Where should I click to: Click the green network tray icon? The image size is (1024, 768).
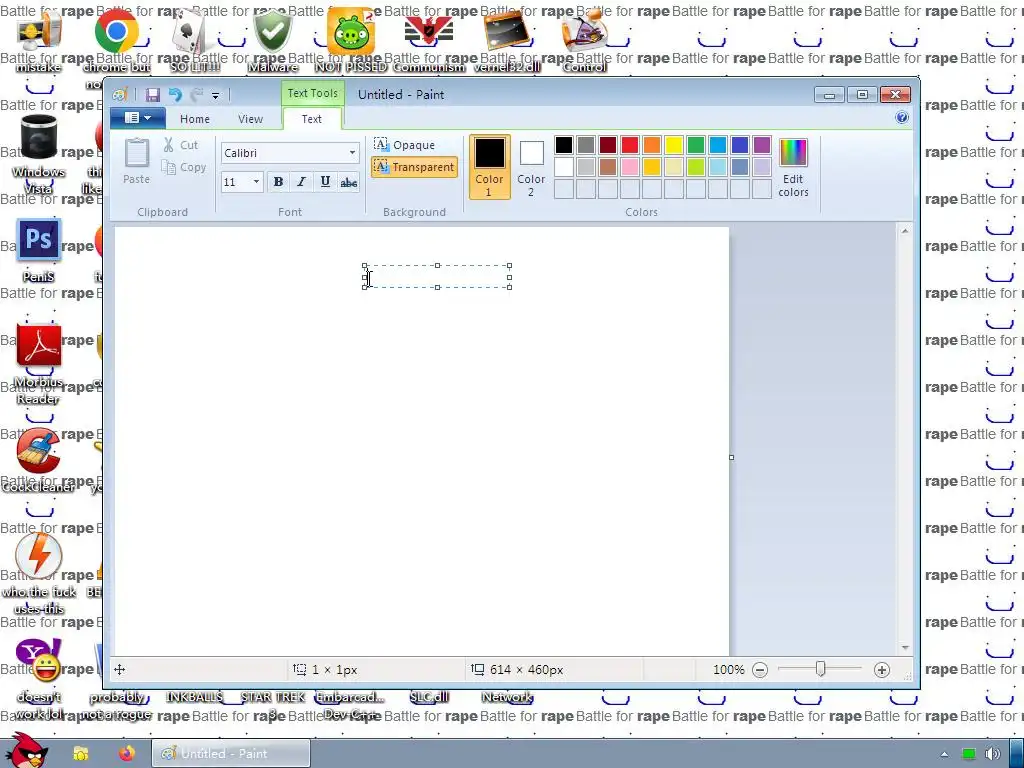(968, 754)
